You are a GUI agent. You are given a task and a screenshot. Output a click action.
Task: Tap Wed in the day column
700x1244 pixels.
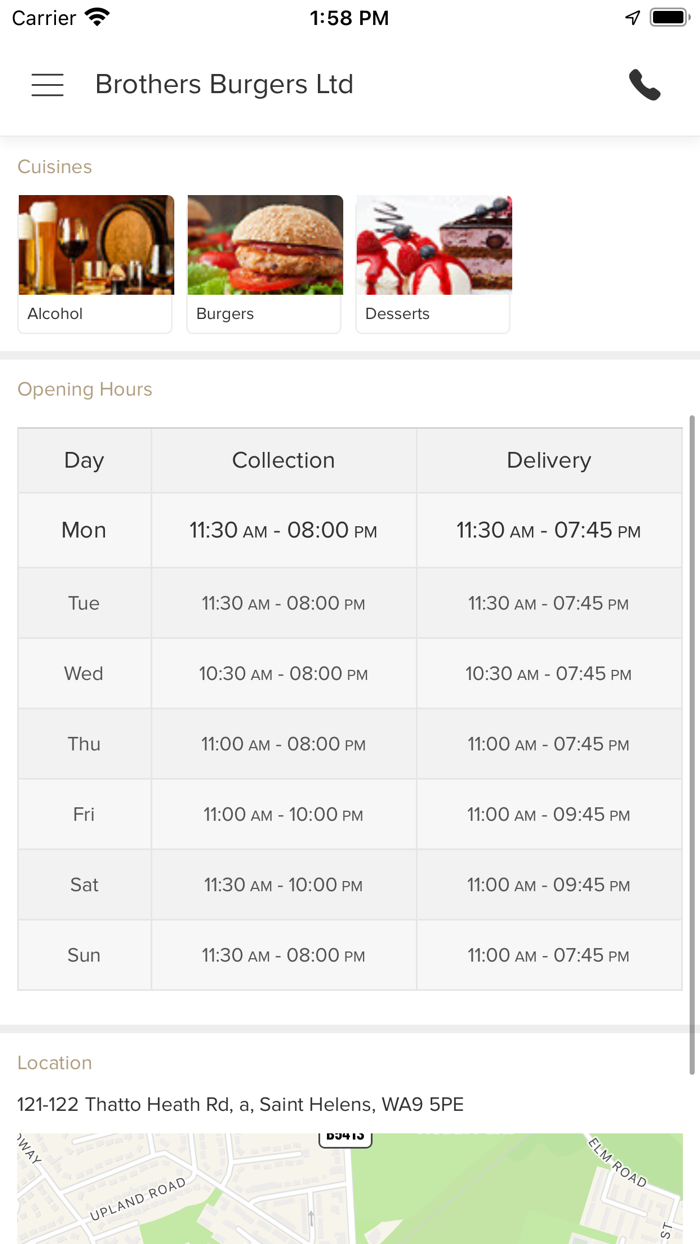[84, 674]
